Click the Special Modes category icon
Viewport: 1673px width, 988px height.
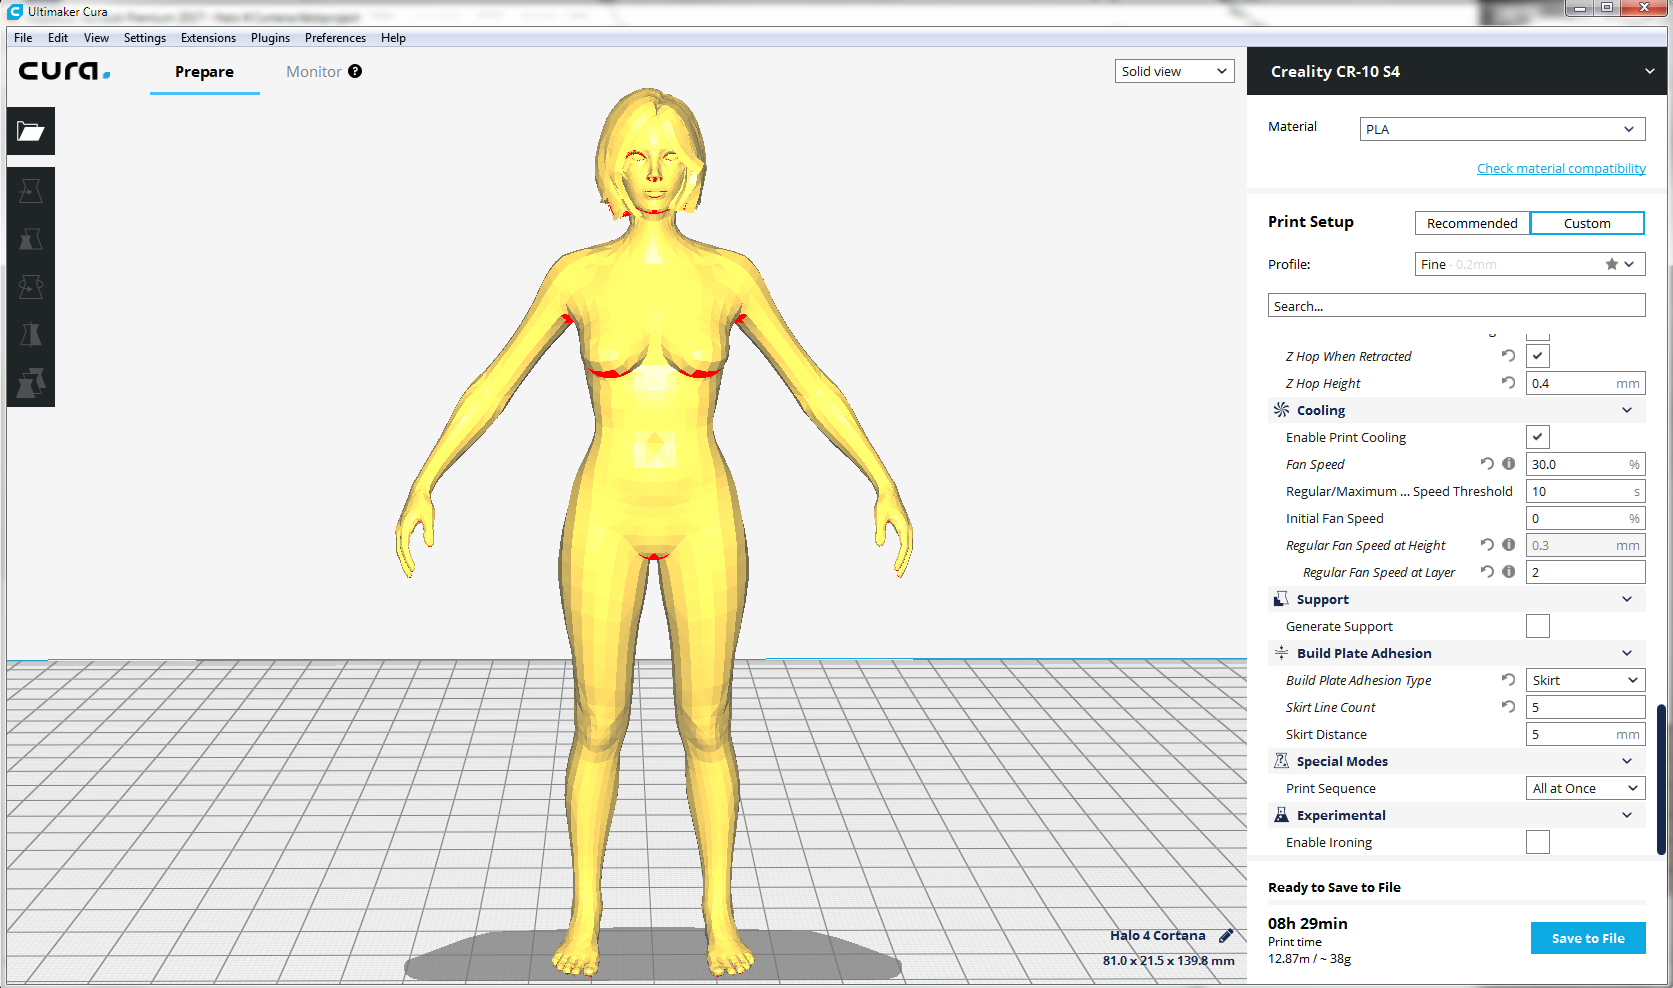[1281, 760]
